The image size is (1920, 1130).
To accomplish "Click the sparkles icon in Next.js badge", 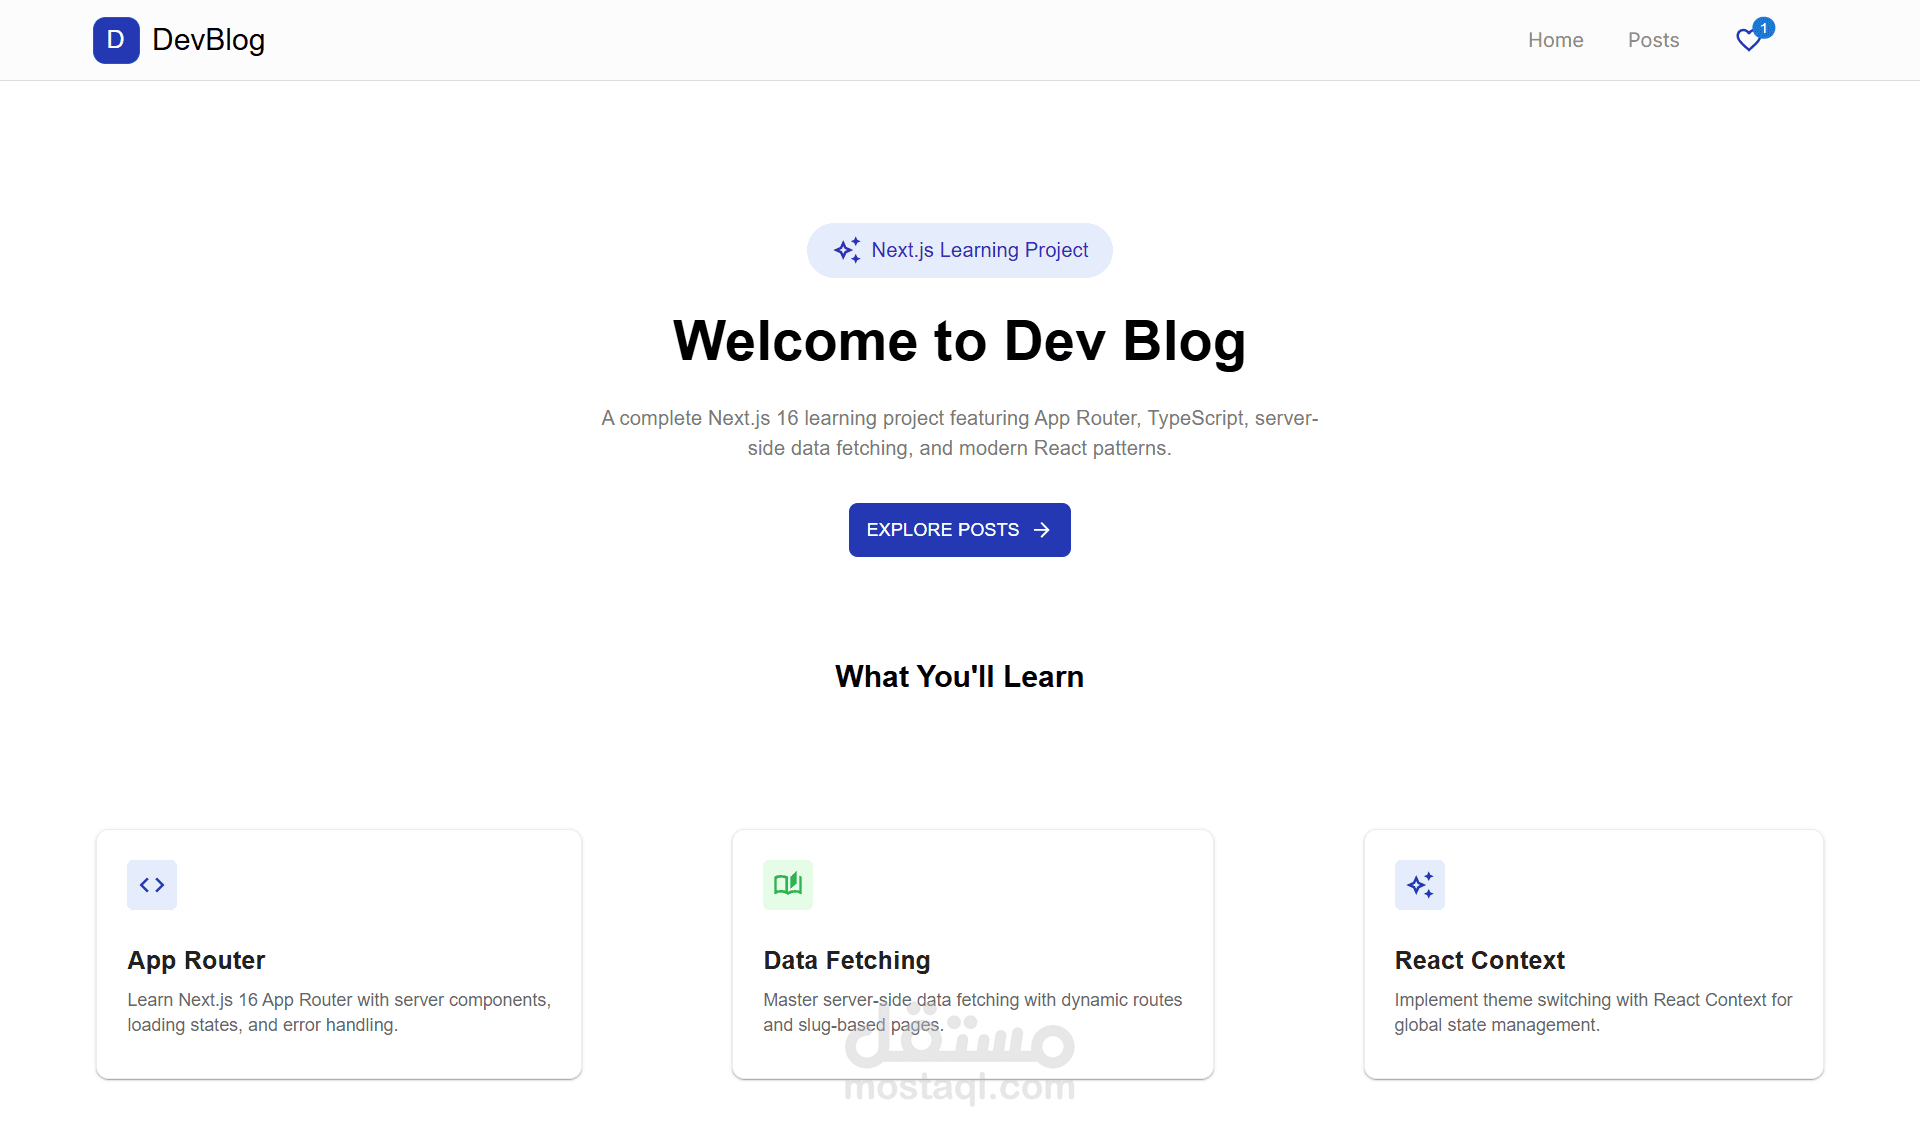I will point(847,250).
